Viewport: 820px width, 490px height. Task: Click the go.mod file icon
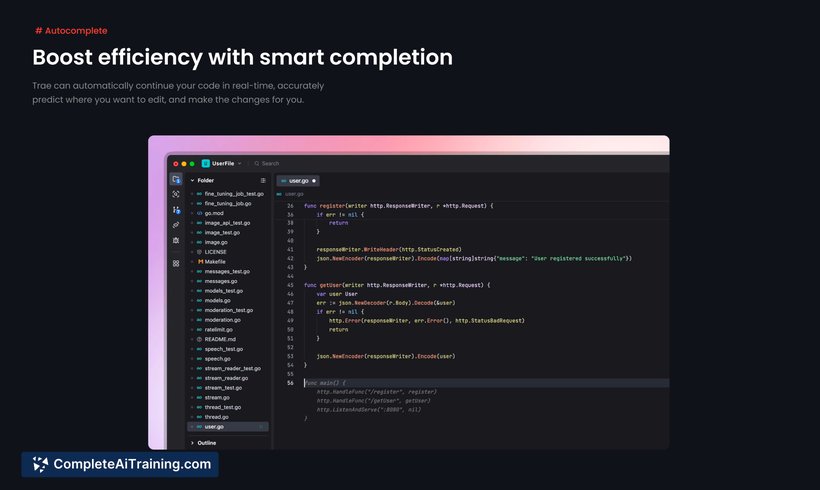click(199, 213)
